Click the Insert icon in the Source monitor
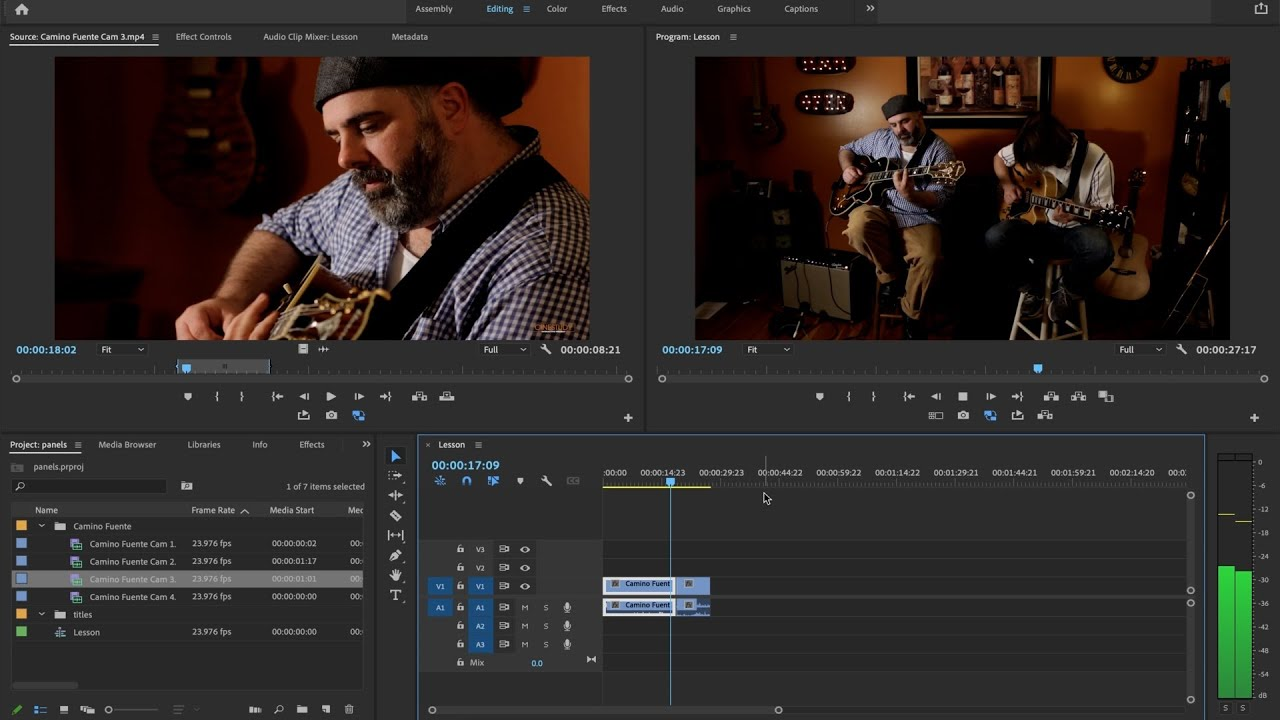 pyautogui.click(x=420, y=396)
